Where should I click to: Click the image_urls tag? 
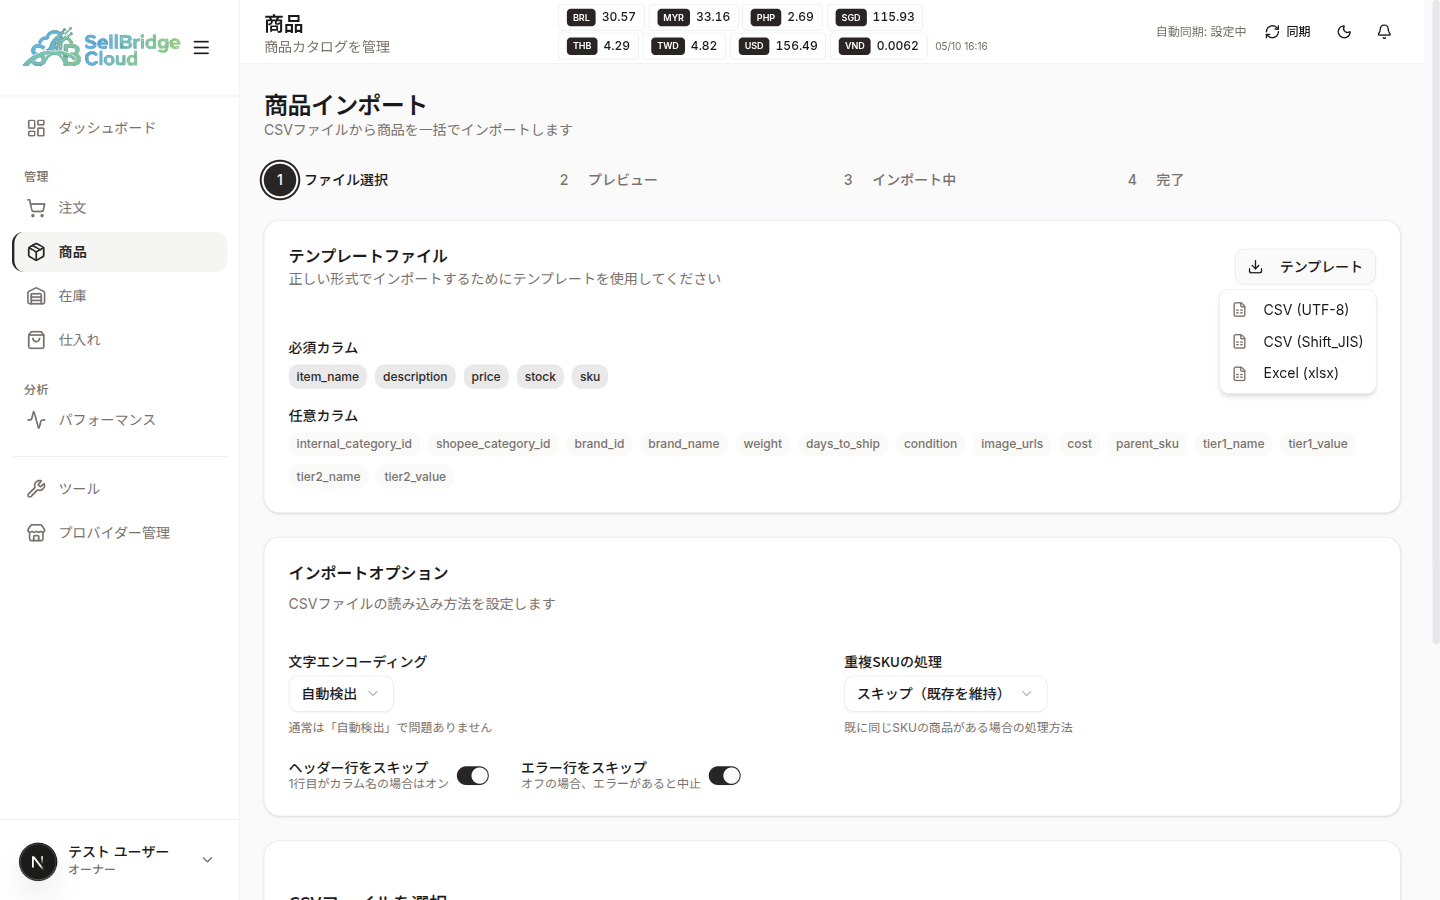1012,444
